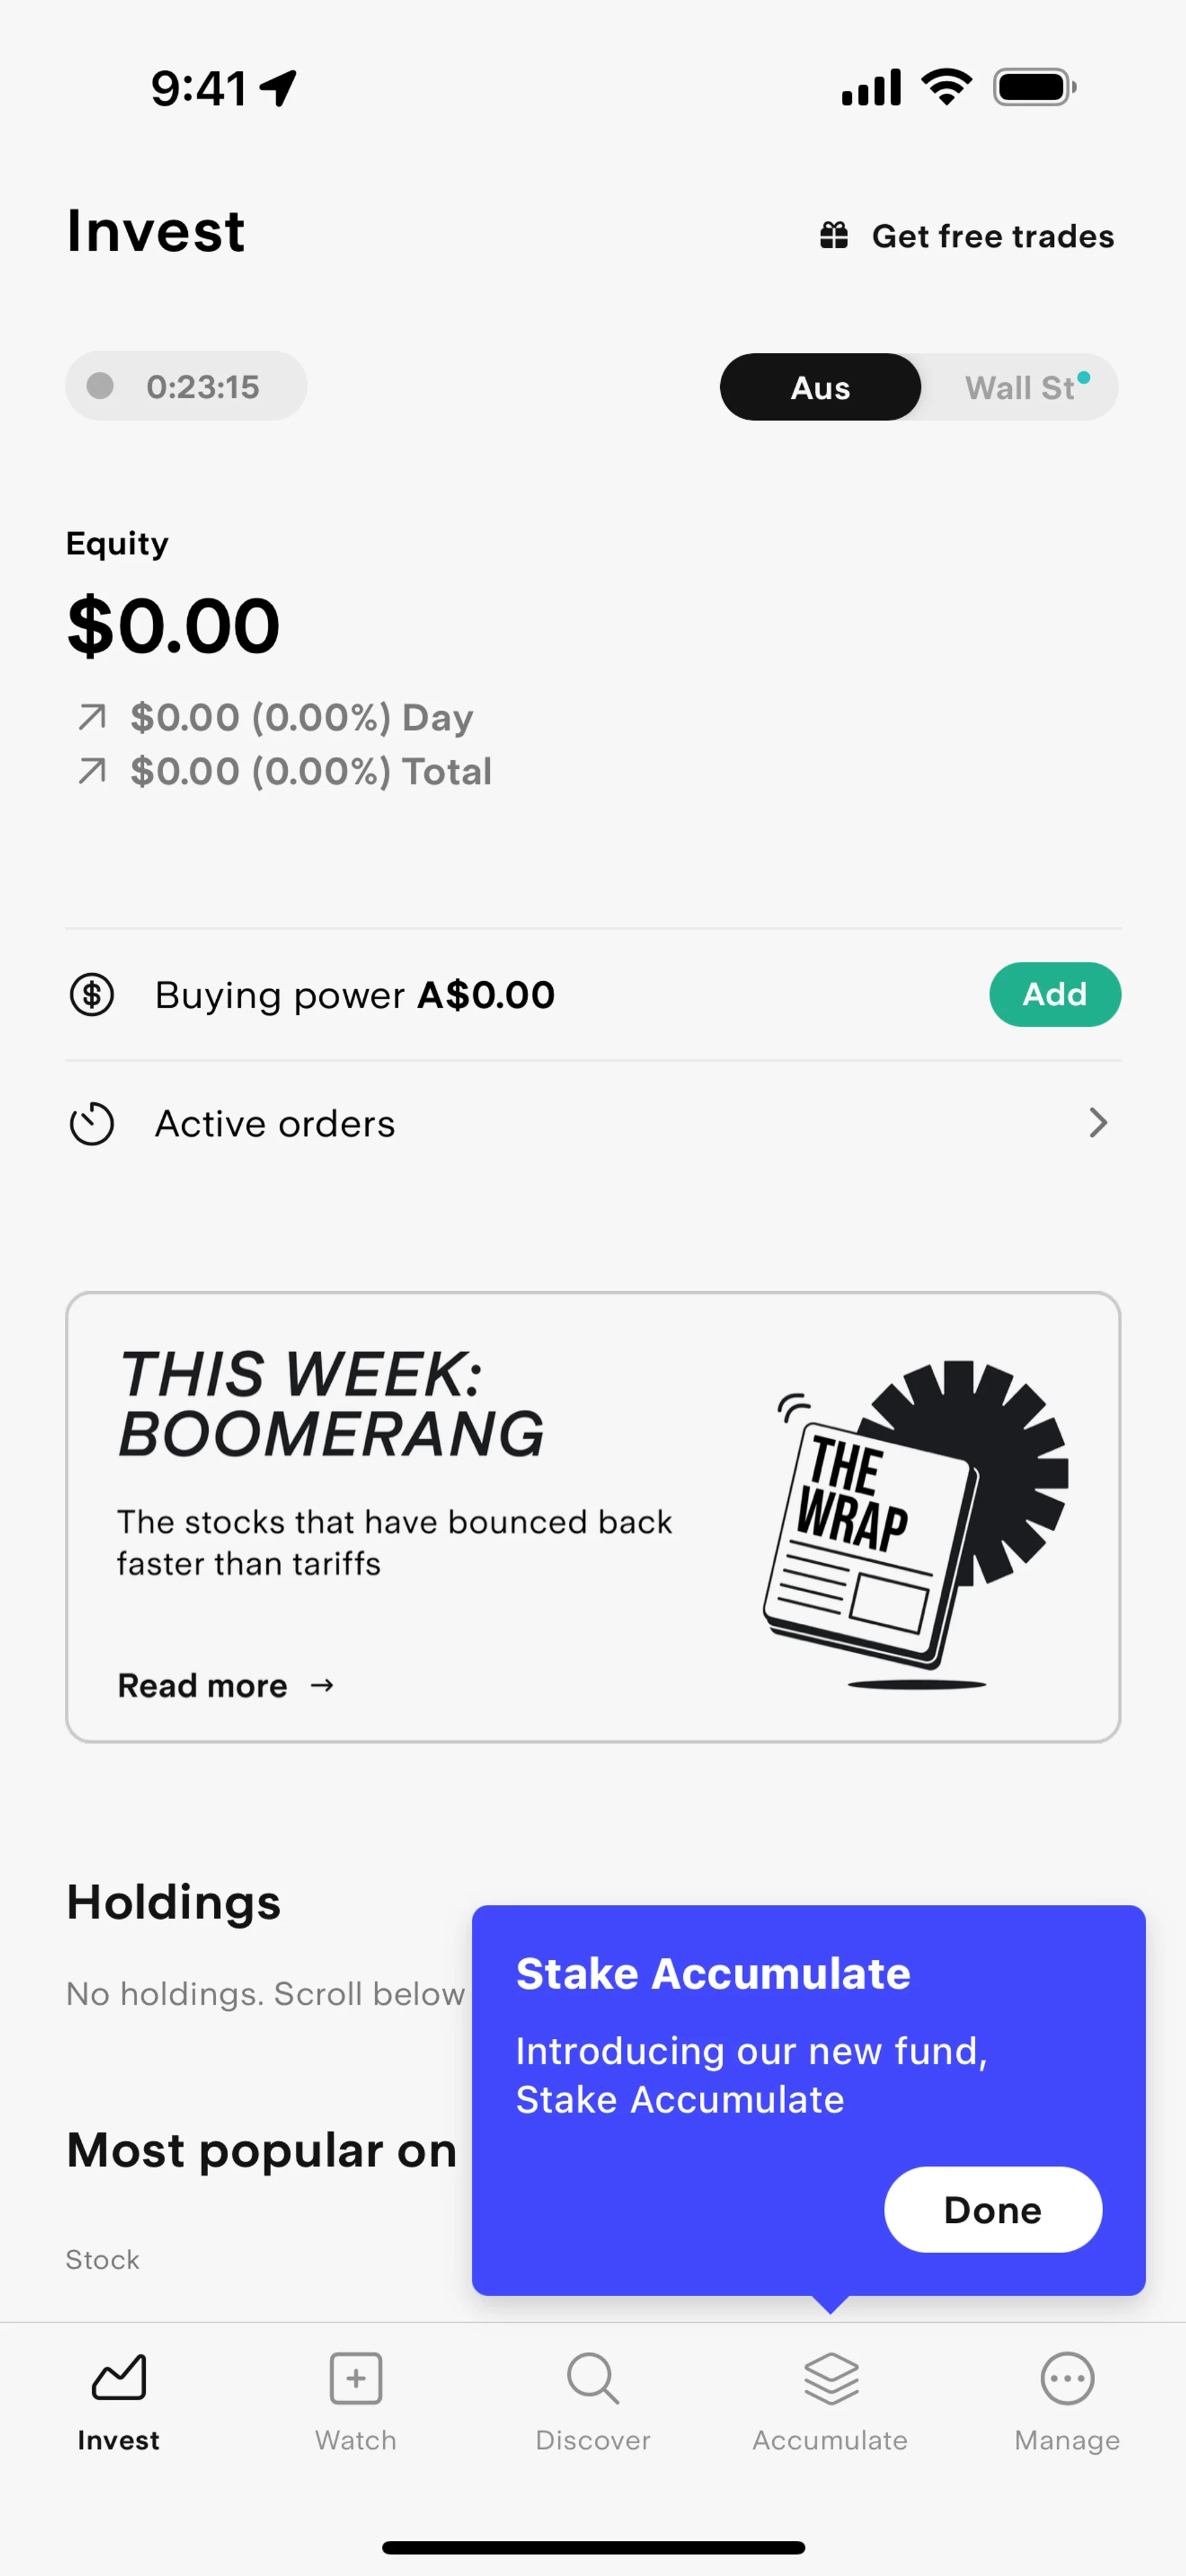The width and height of the screenshot is (1186, 2576).
Task: Tap the Buying power dollar icon
Action: point(92,995)
